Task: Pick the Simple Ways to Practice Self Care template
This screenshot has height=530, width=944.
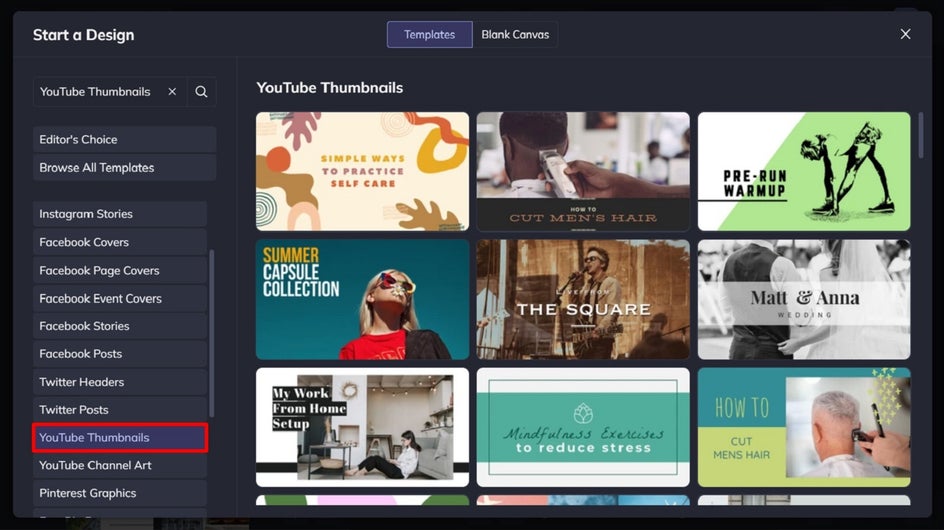Action: pyautogui.click(x=362, y=171)
